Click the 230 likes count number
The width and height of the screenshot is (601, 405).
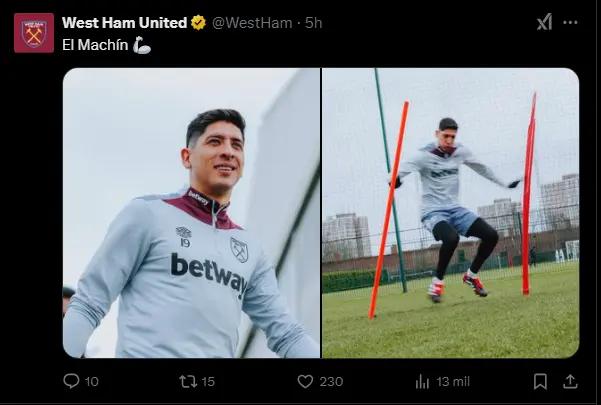pyautogui.click(x=331, y=381)
